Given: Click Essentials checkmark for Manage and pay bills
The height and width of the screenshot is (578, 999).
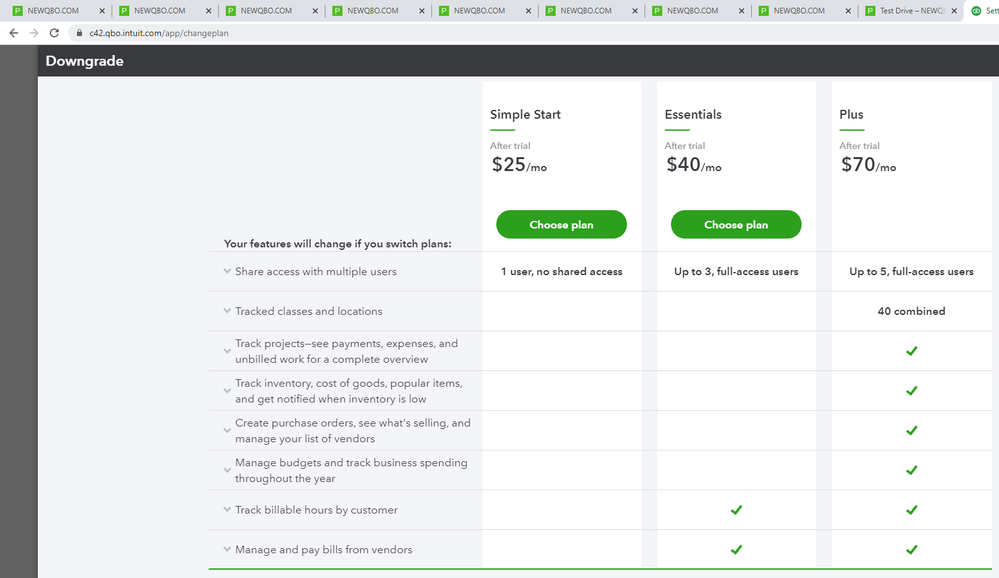Looking at the screenshot, I should coord(736,549).
